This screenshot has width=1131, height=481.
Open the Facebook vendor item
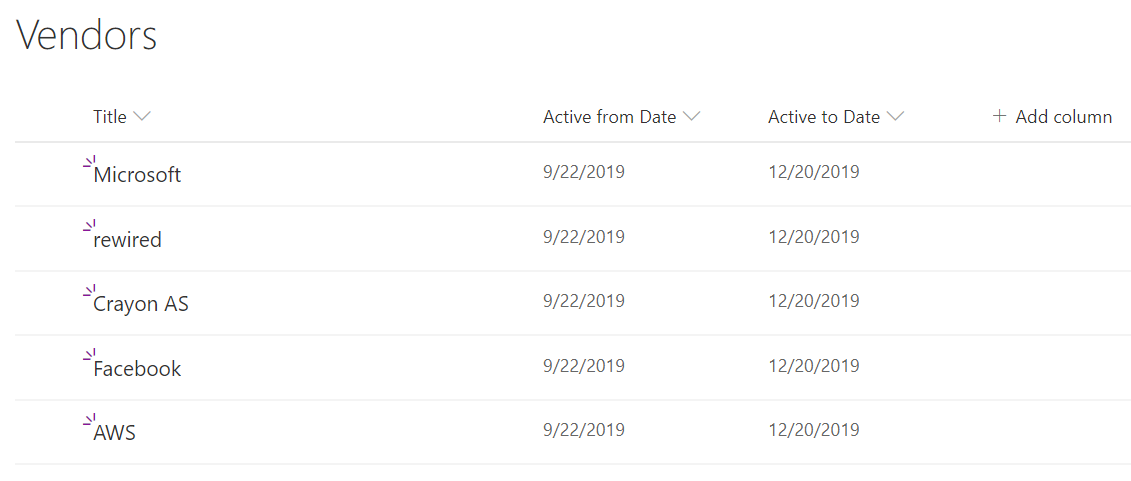click(x=137, y=369)
